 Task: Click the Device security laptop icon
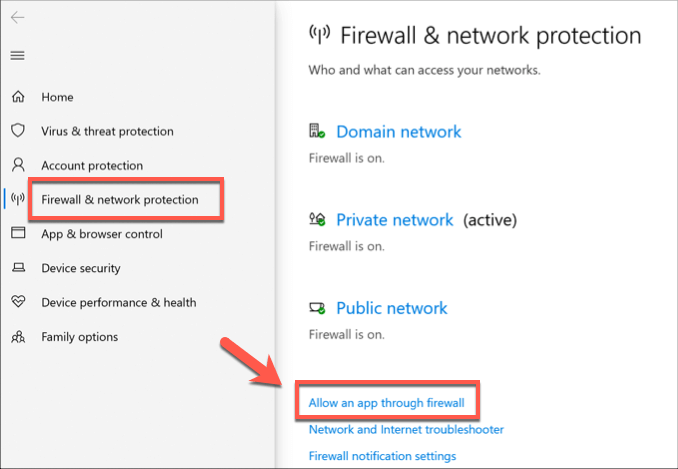pyautogui.click(x=18, y=268)
